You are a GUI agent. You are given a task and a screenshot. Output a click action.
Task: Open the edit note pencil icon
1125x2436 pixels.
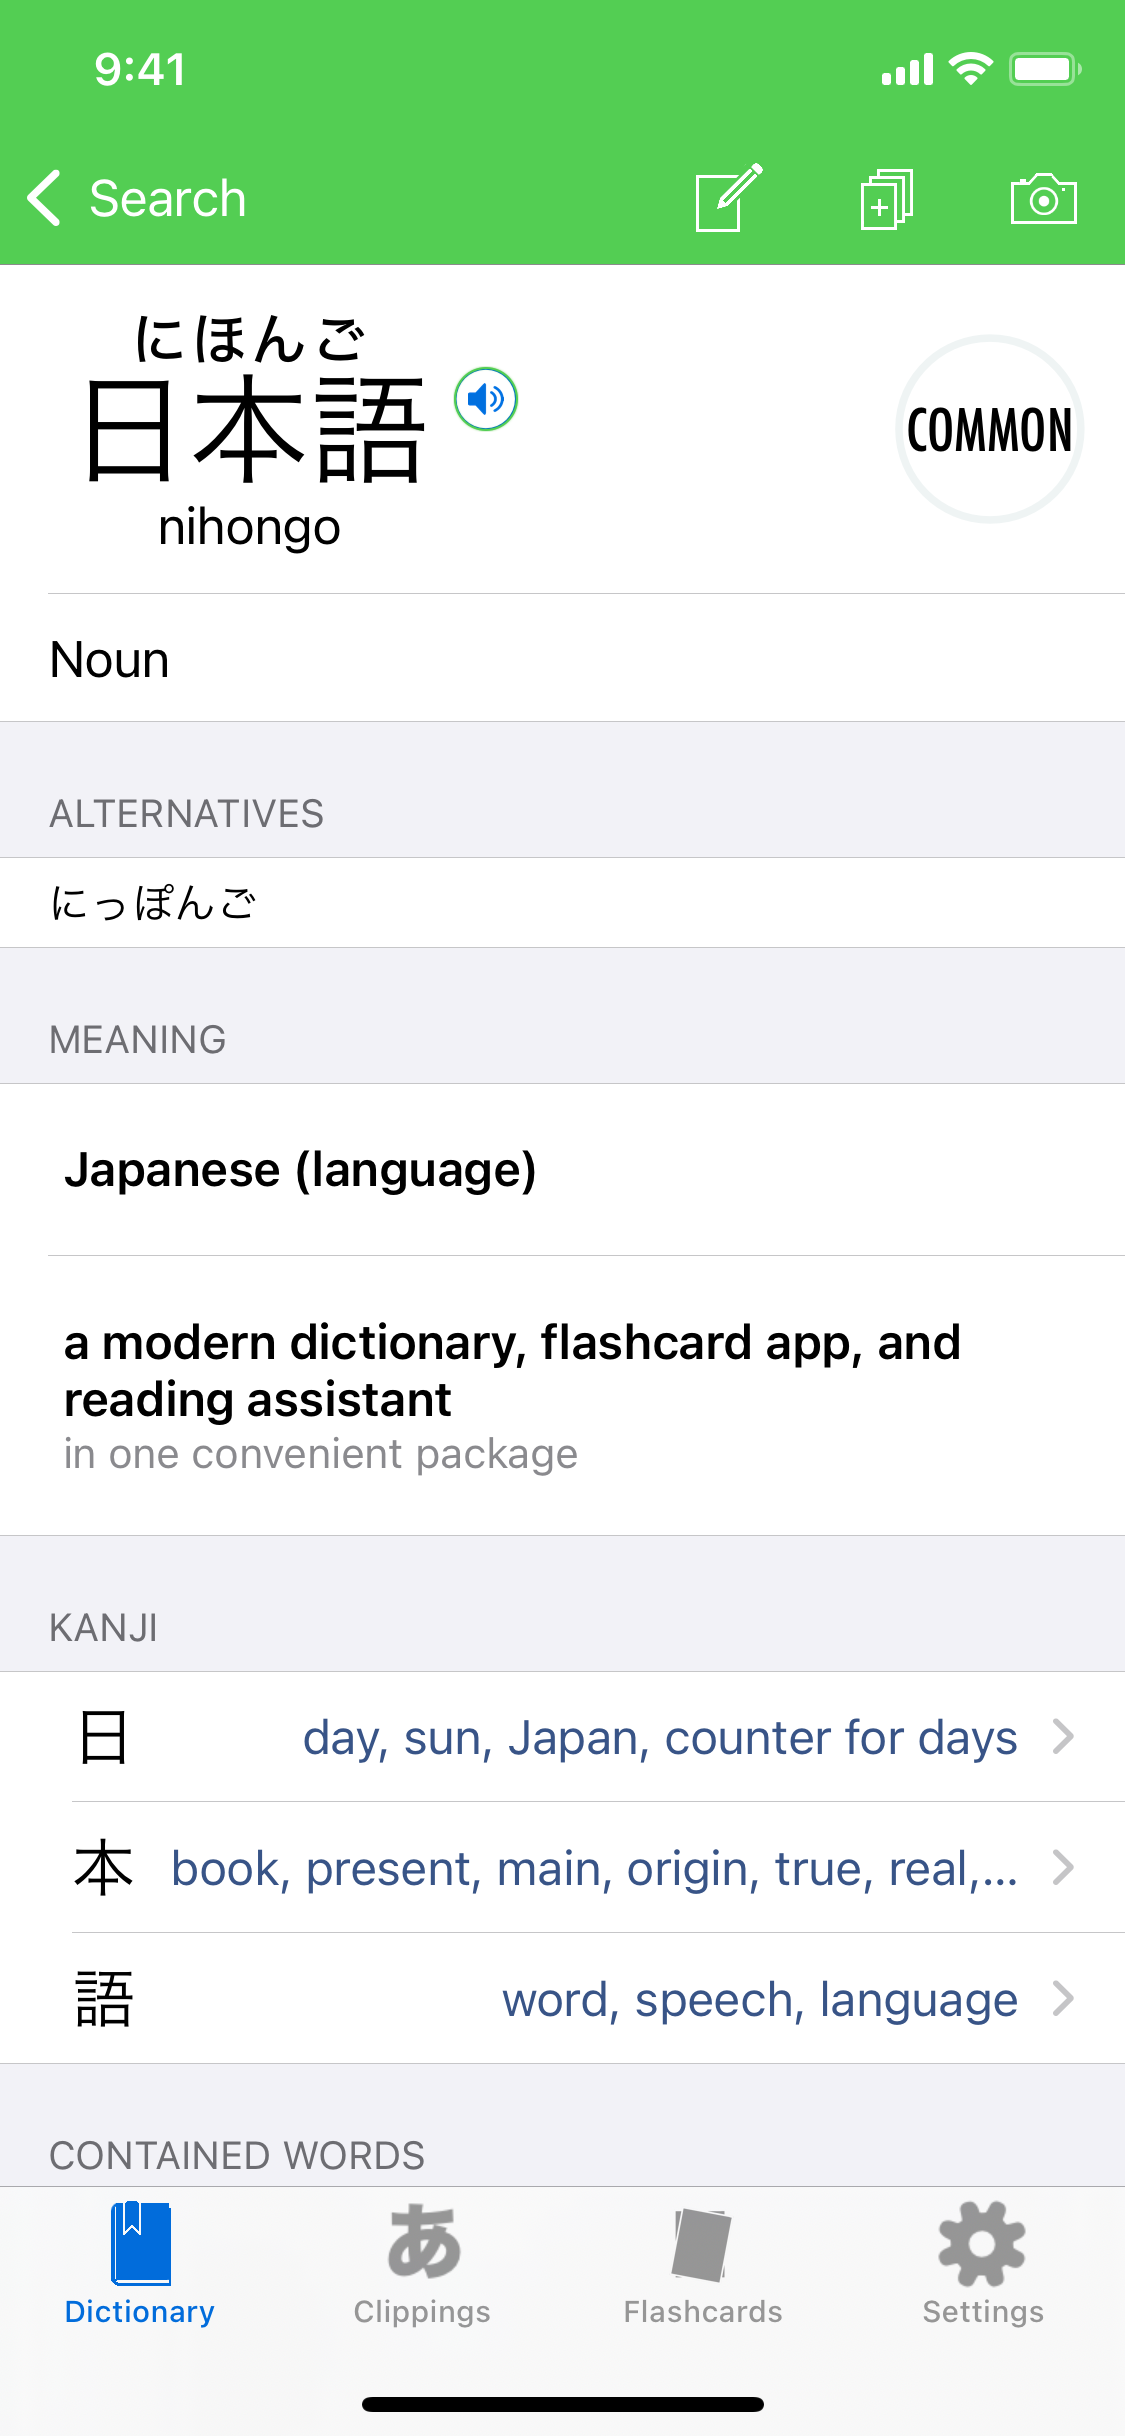(729, 198)
